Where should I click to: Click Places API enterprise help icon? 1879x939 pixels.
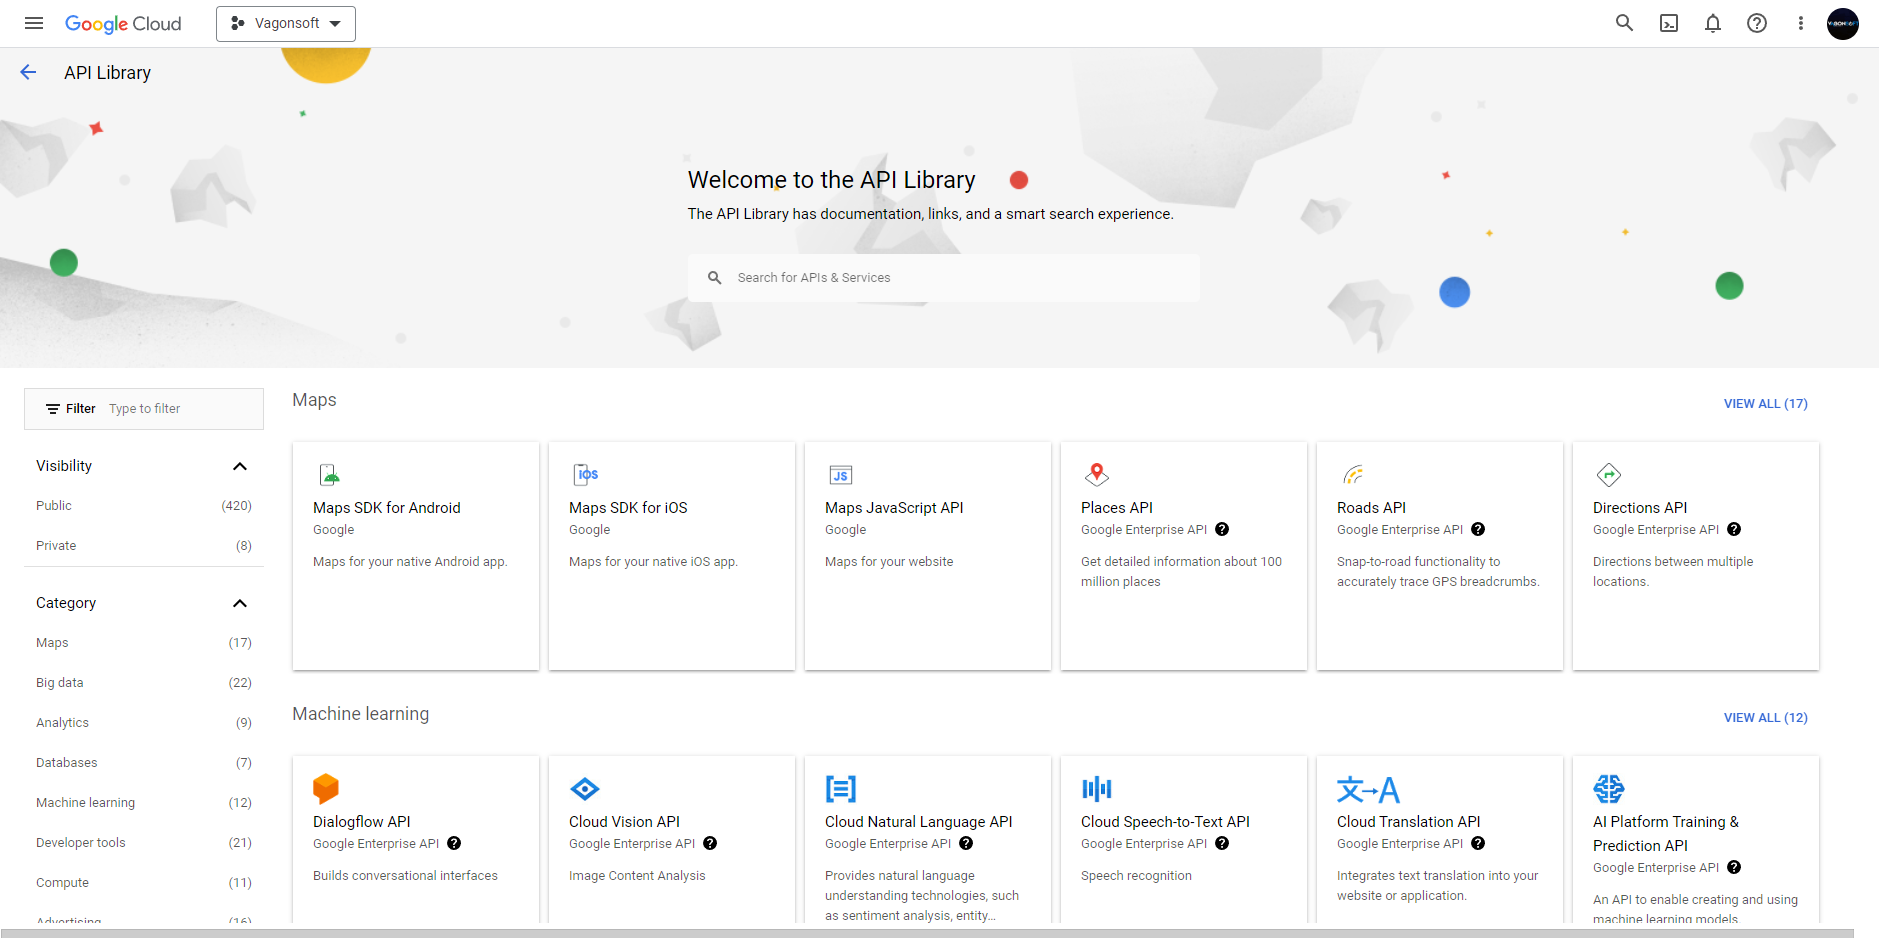1222,530
